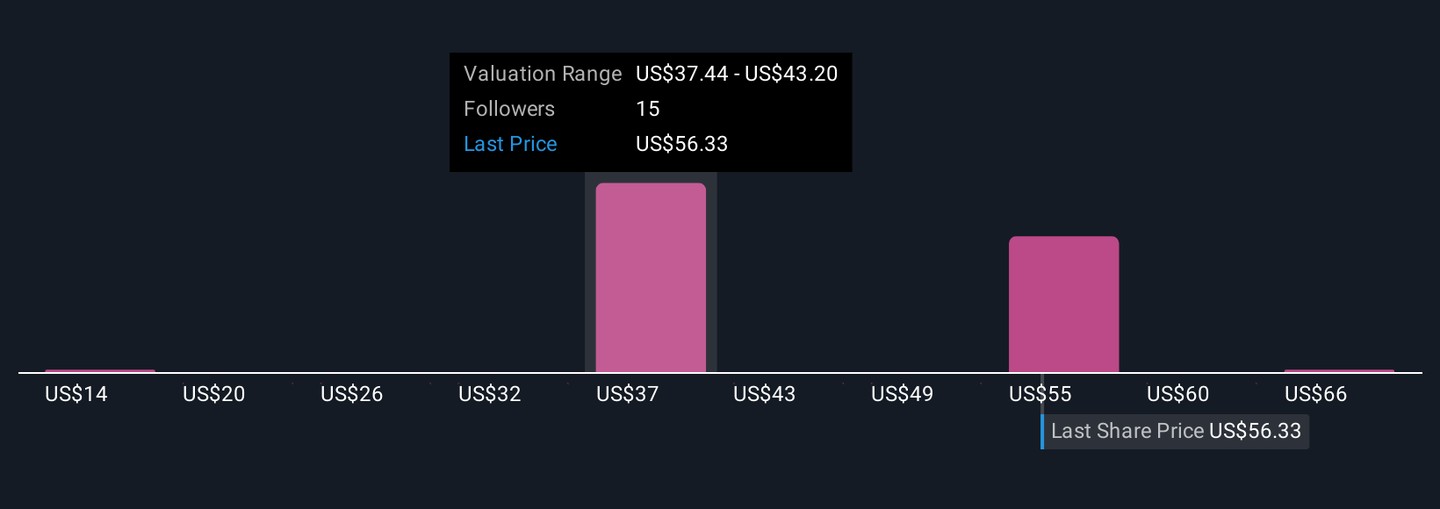Open the Last Price link in tooltip
This screenshot has width=1440, height=509.
click(x=510, y=144)
